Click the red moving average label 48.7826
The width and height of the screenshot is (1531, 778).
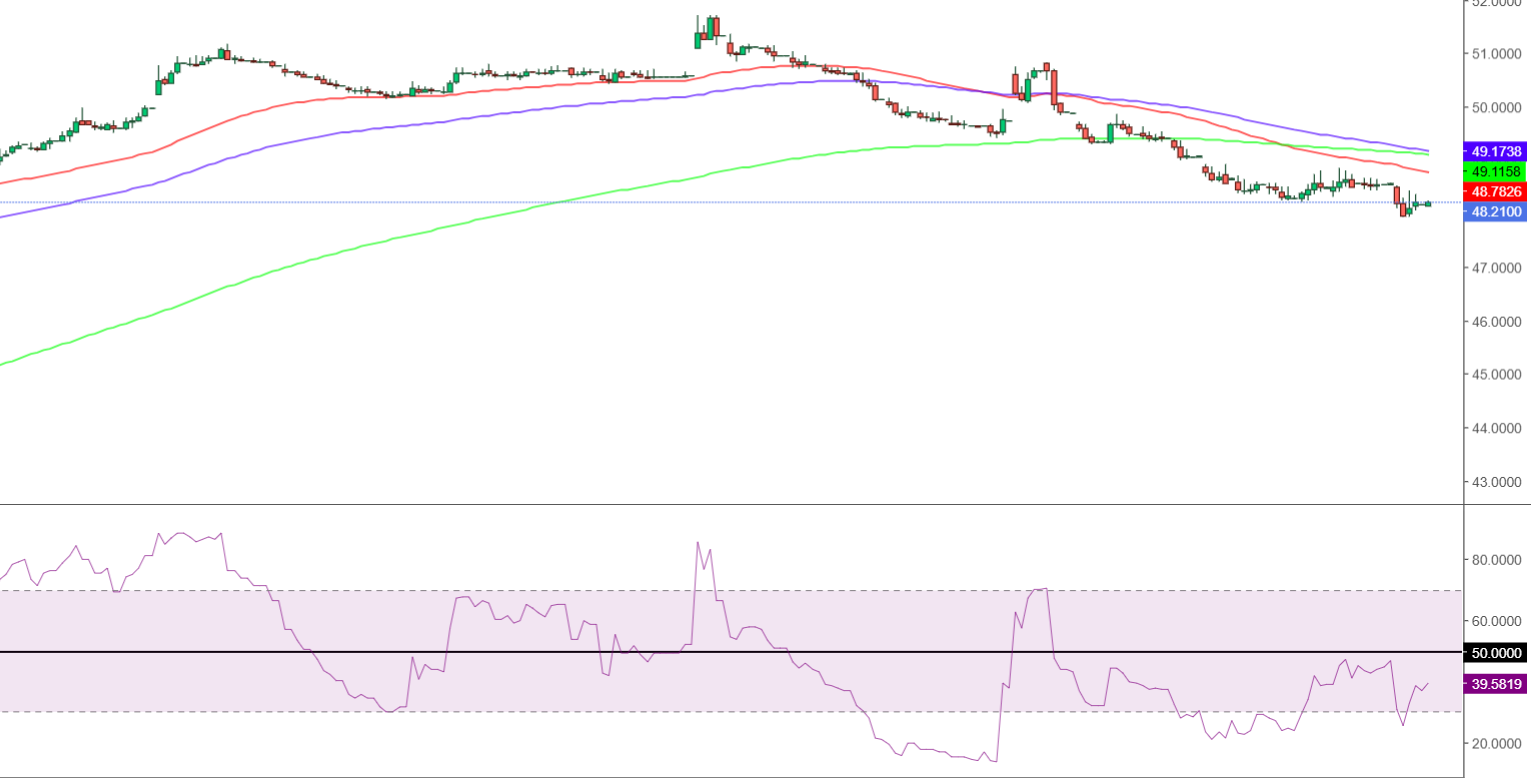click(1494, 191)
